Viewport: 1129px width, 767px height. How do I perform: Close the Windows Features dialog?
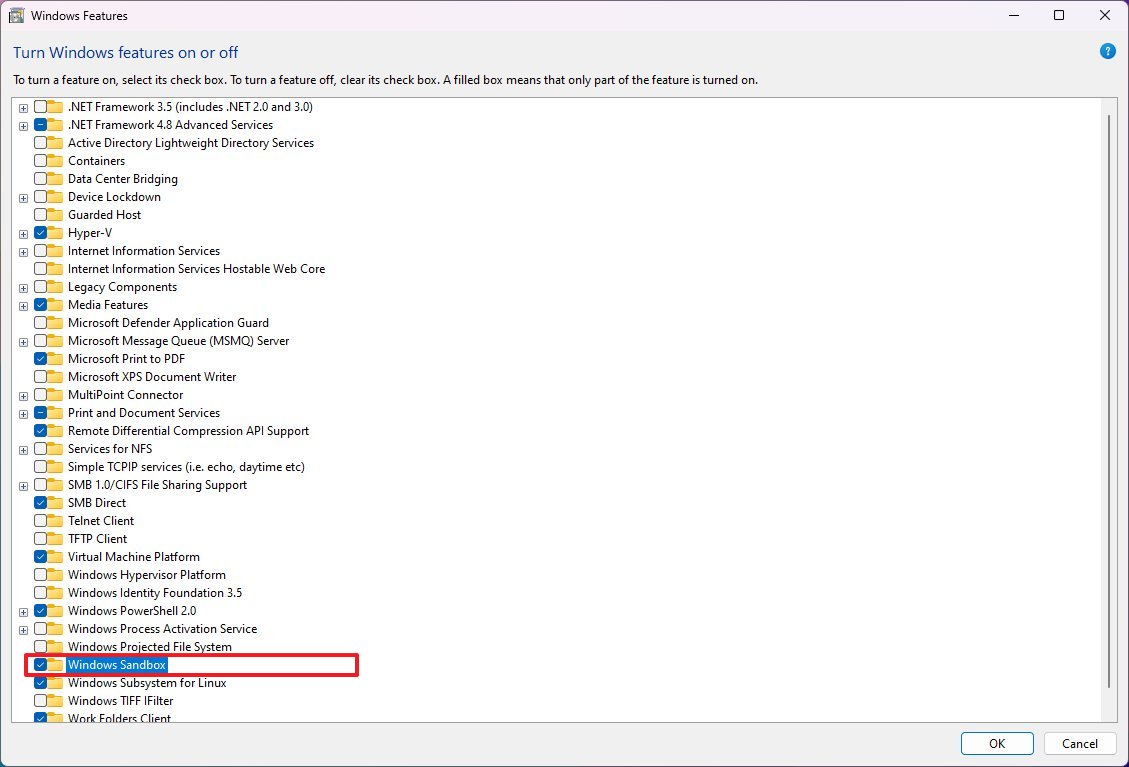tap(1105, 15)
